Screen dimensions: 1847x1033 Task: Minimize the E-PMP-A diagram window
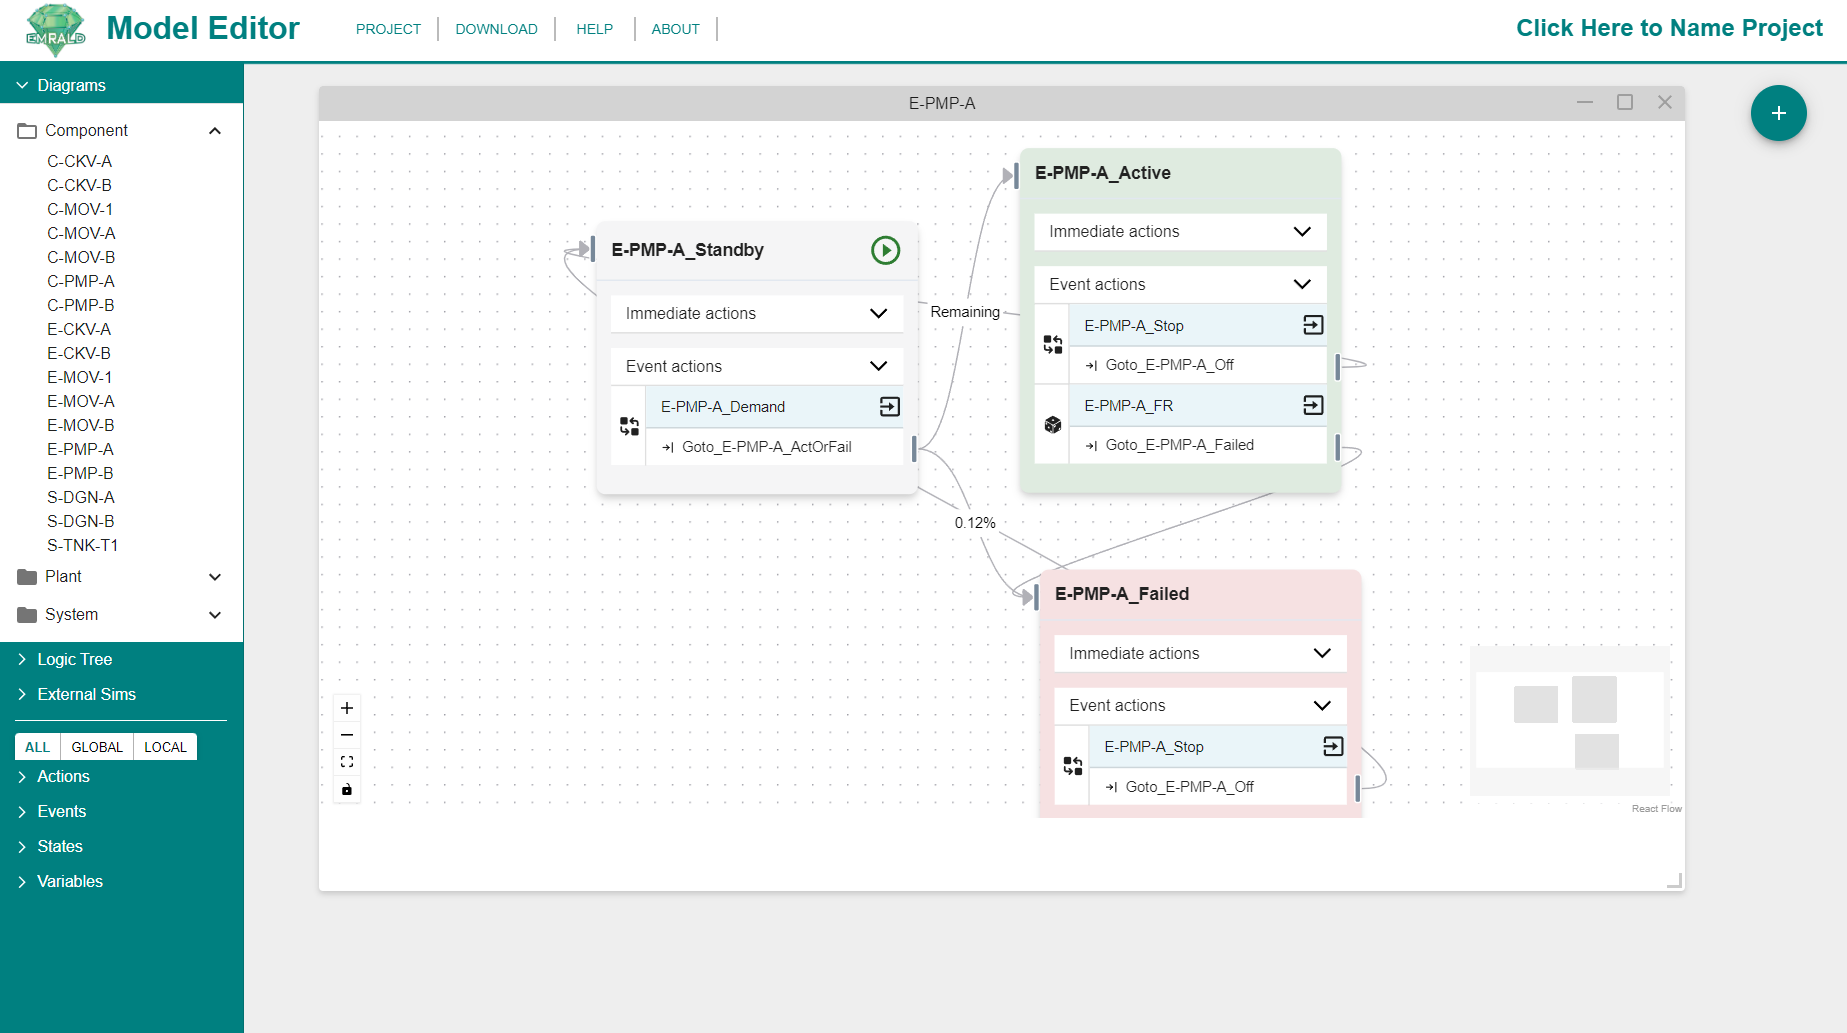[1585, 102]
